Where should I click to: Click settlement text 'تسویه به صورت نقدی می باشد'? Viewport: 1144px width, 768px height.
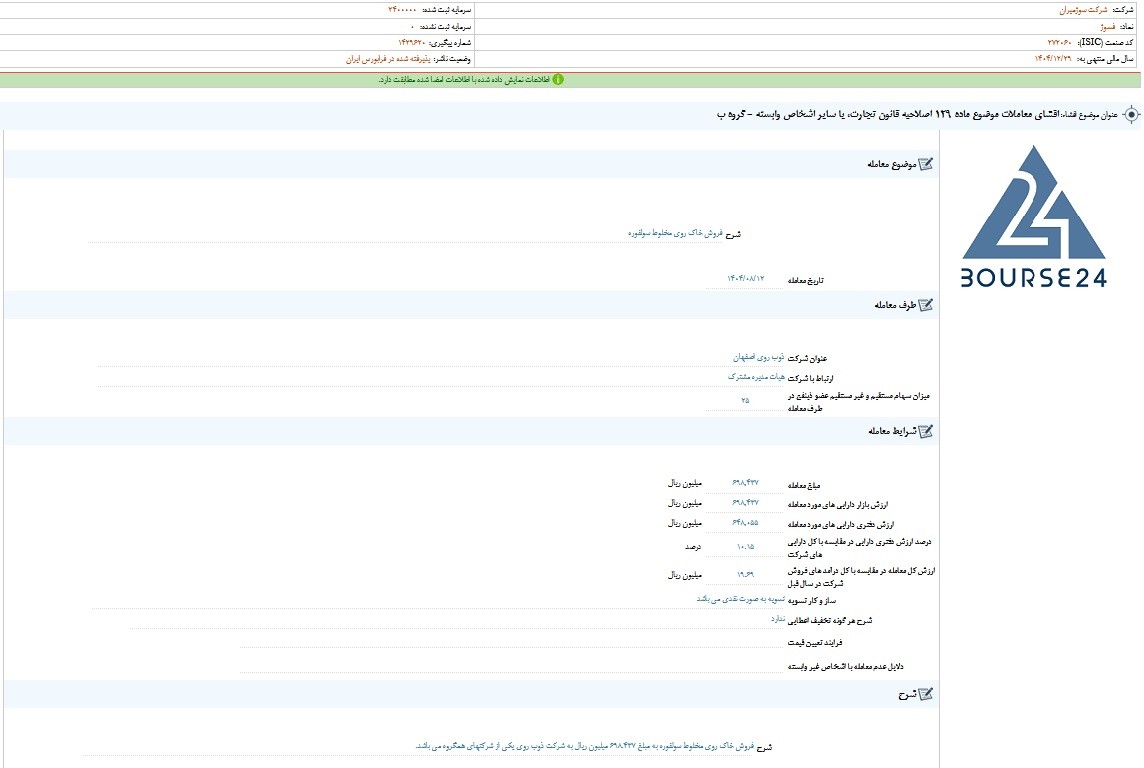coord(741,599)
